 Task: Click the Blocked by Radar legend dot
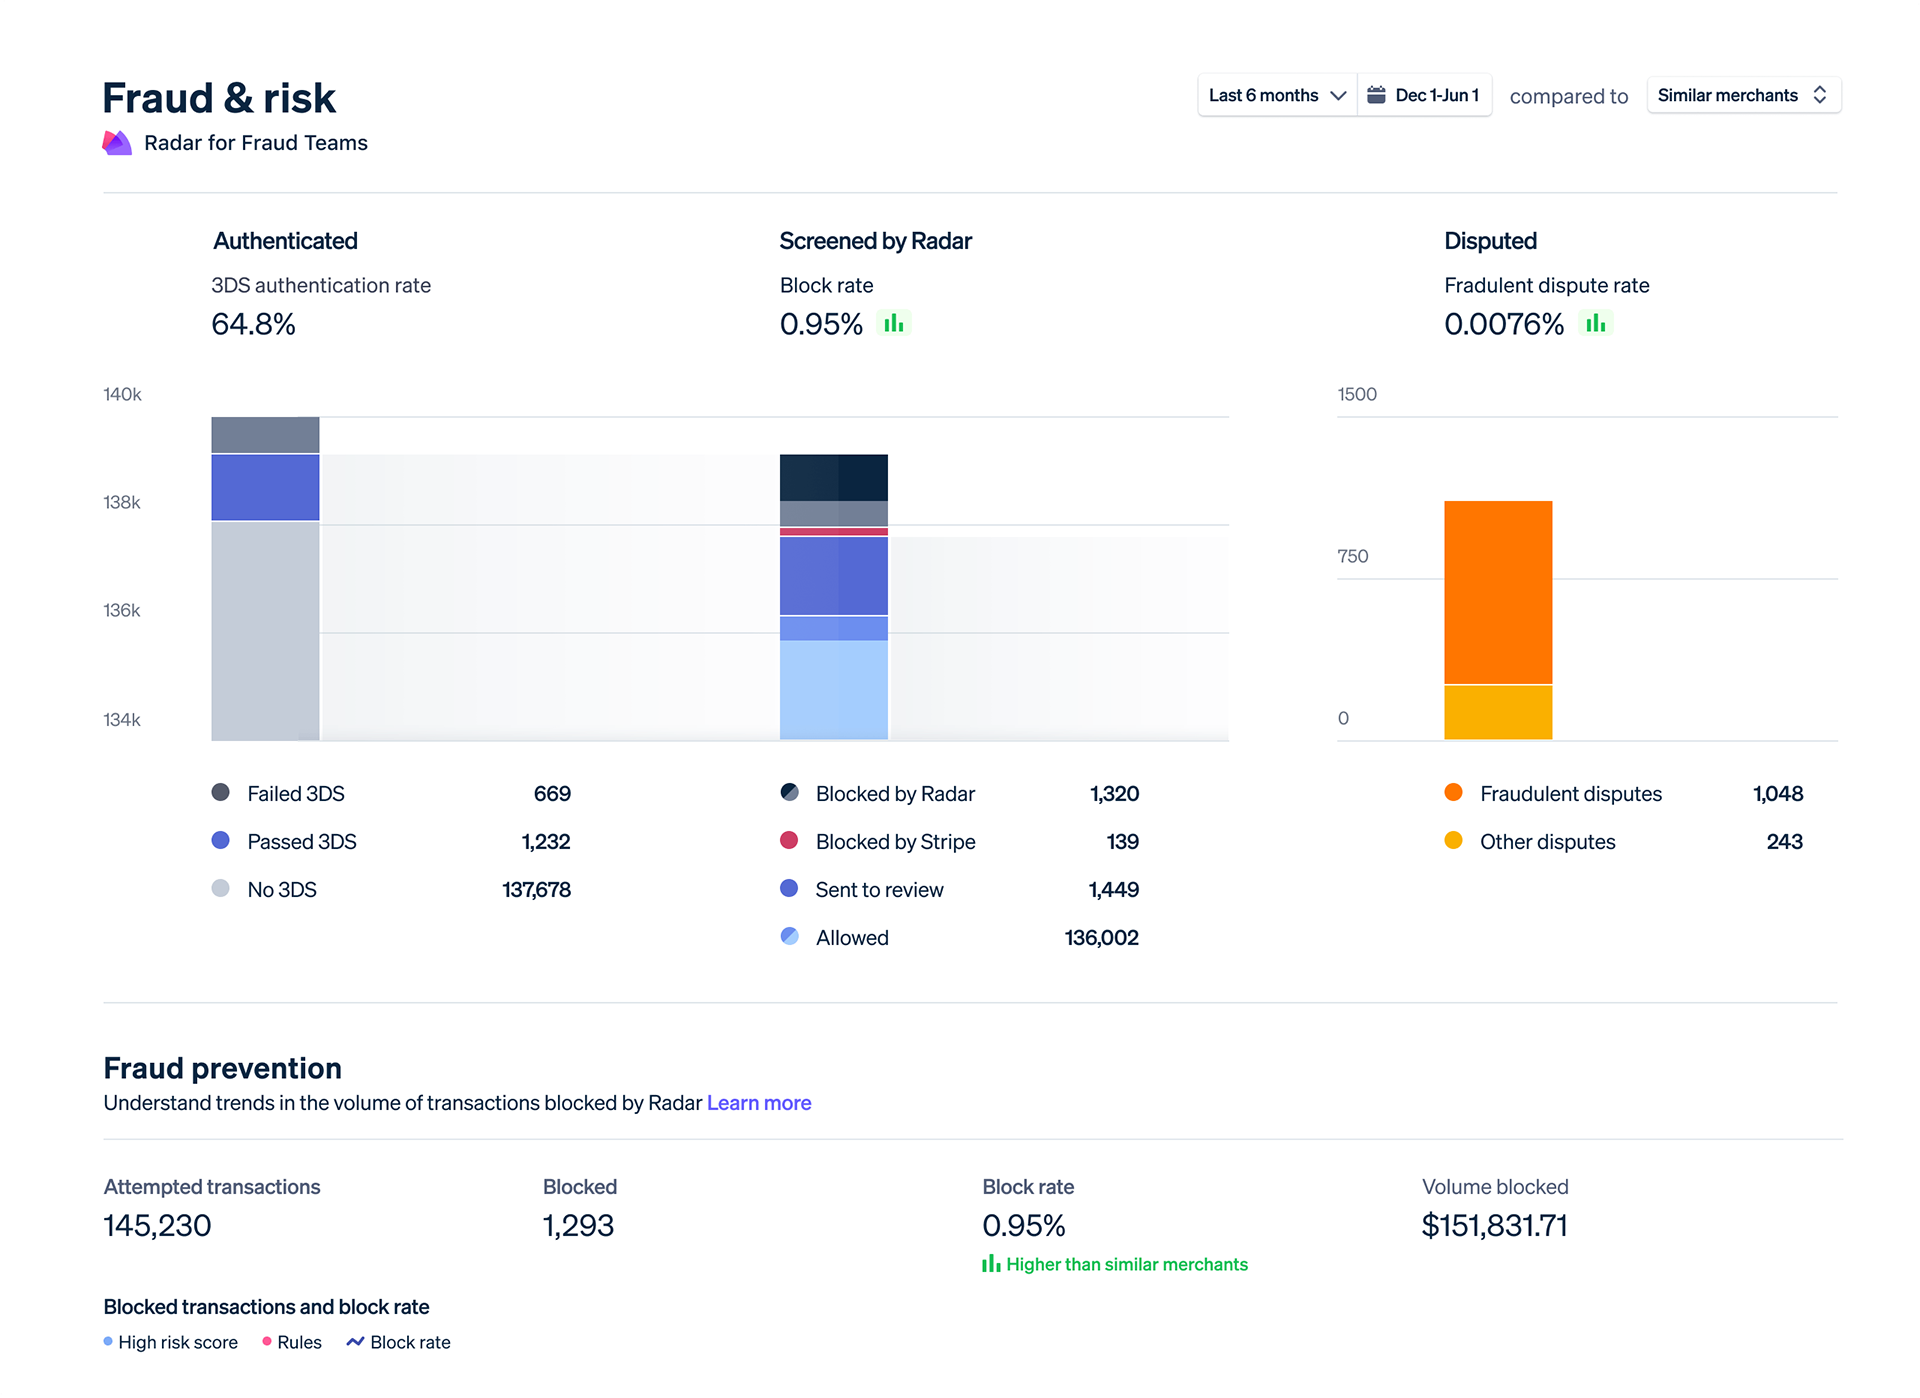[x=789, y=792]
